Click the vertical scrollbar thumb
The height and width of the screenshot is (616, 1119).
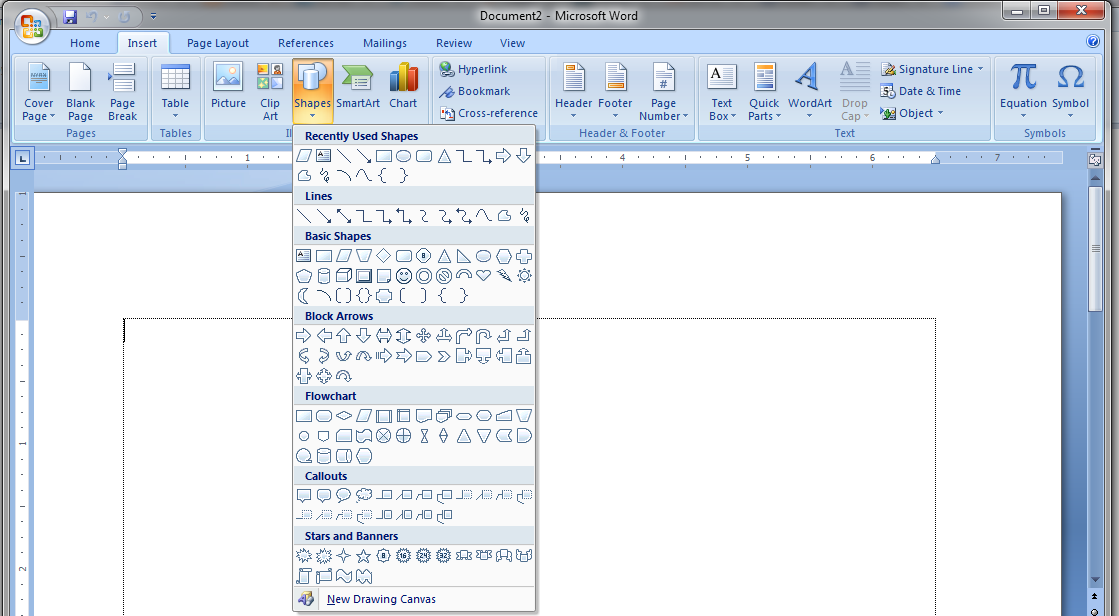(1095, 248)
